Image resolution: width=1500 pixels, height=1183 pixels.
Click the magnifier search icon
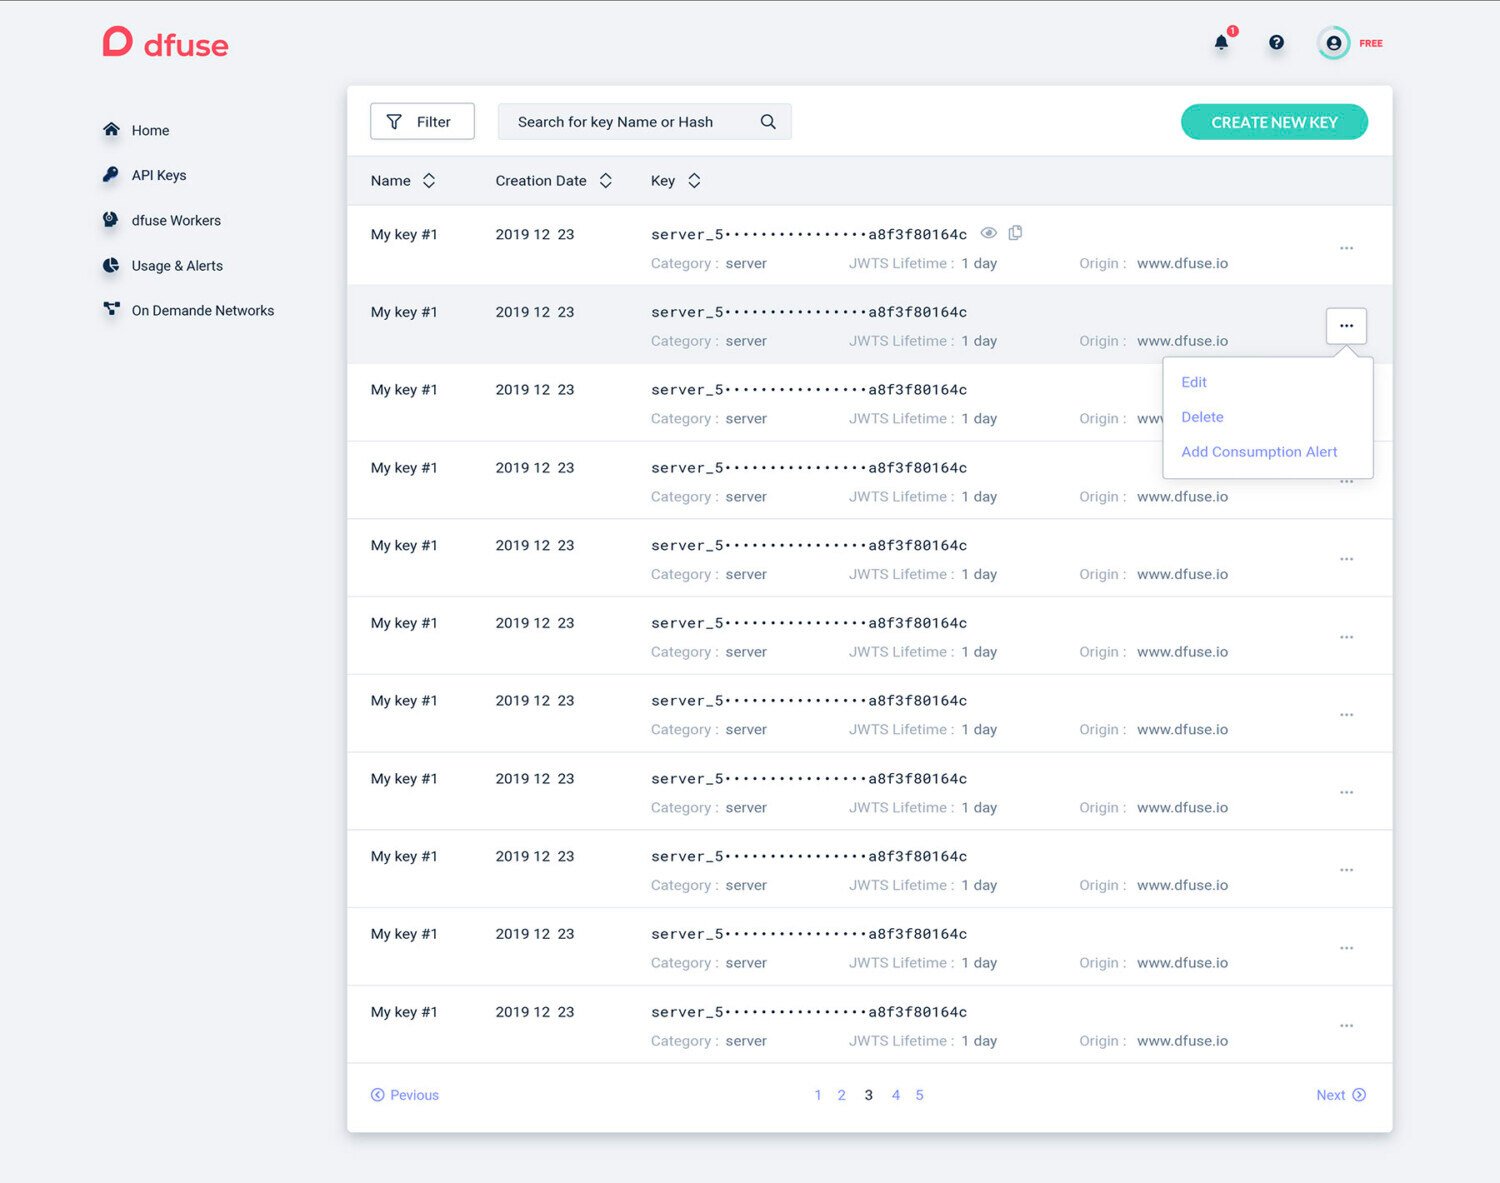(x=768, y=122)
